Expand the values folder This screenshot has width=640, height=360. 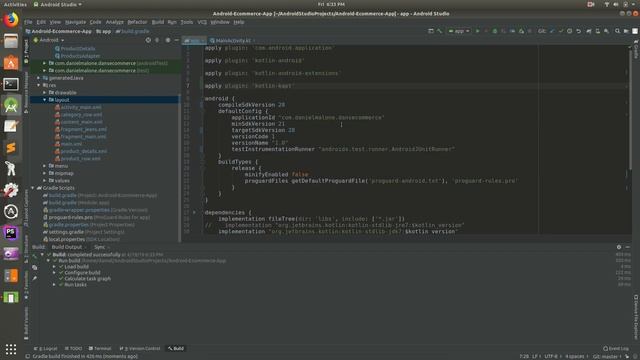coord(44,180)
